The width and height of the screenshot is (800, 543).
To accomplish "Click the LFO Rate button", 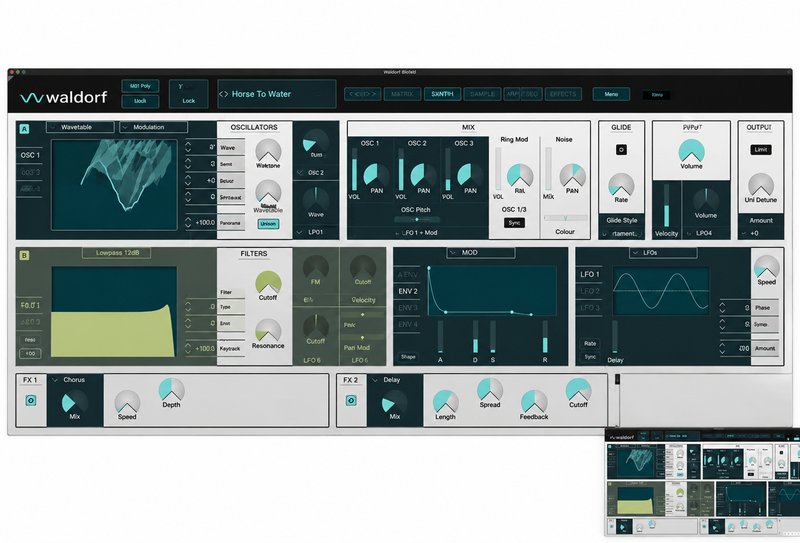I will 590,343.
